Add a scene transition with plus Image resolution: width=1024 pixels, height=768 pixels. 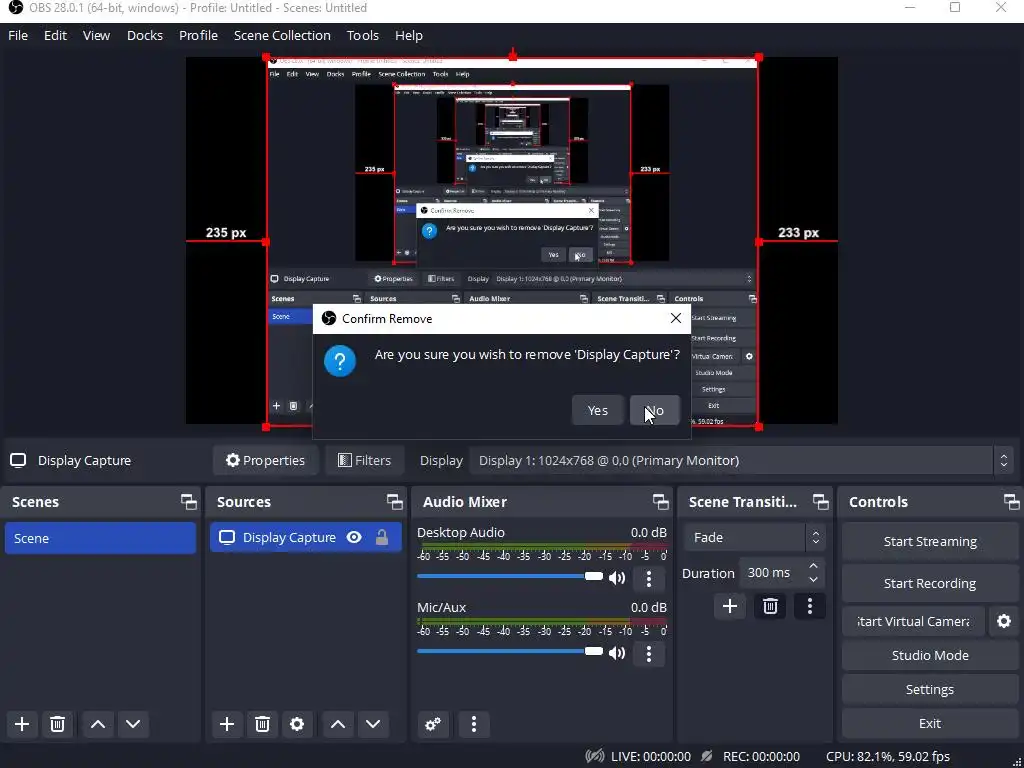(729, 607)
